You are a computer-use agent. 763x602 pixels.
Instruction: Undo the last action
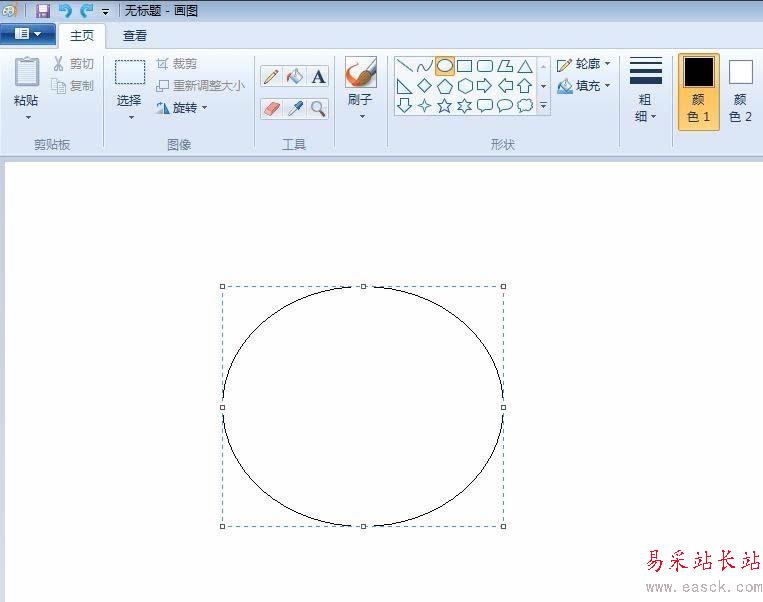click(65, 10)
